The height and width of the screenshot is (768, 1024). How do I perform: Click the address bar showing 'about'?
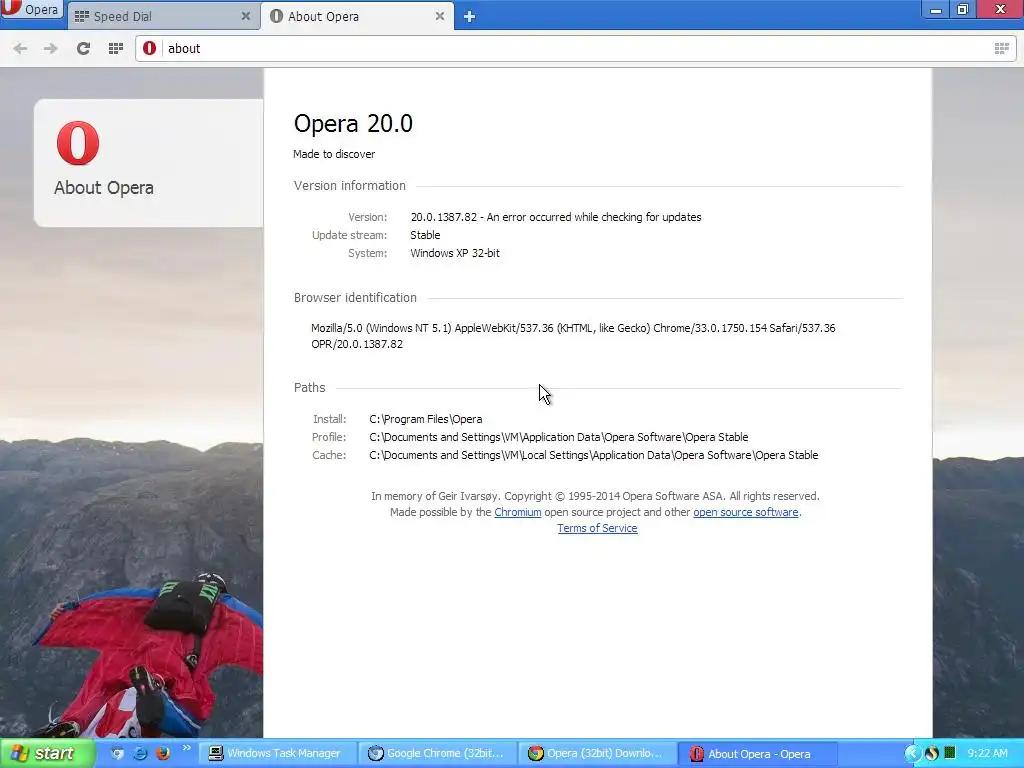pyautogui.click(x=575, y=48)
